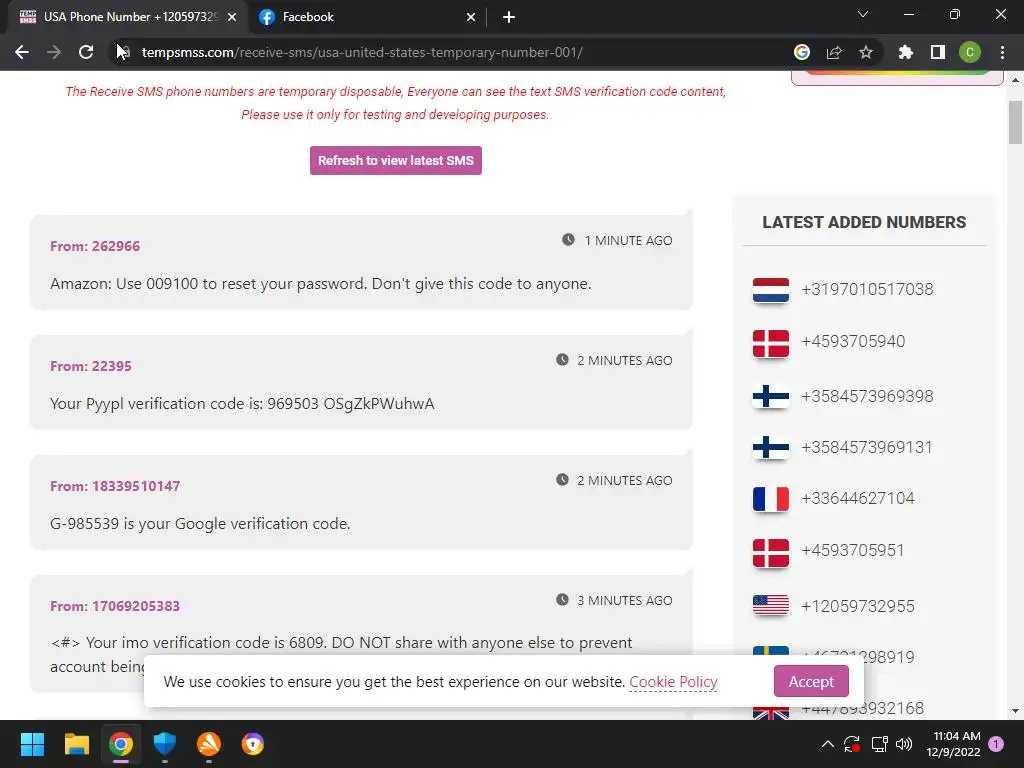Click the scrollbar down arrow

tap(1015, 711)
